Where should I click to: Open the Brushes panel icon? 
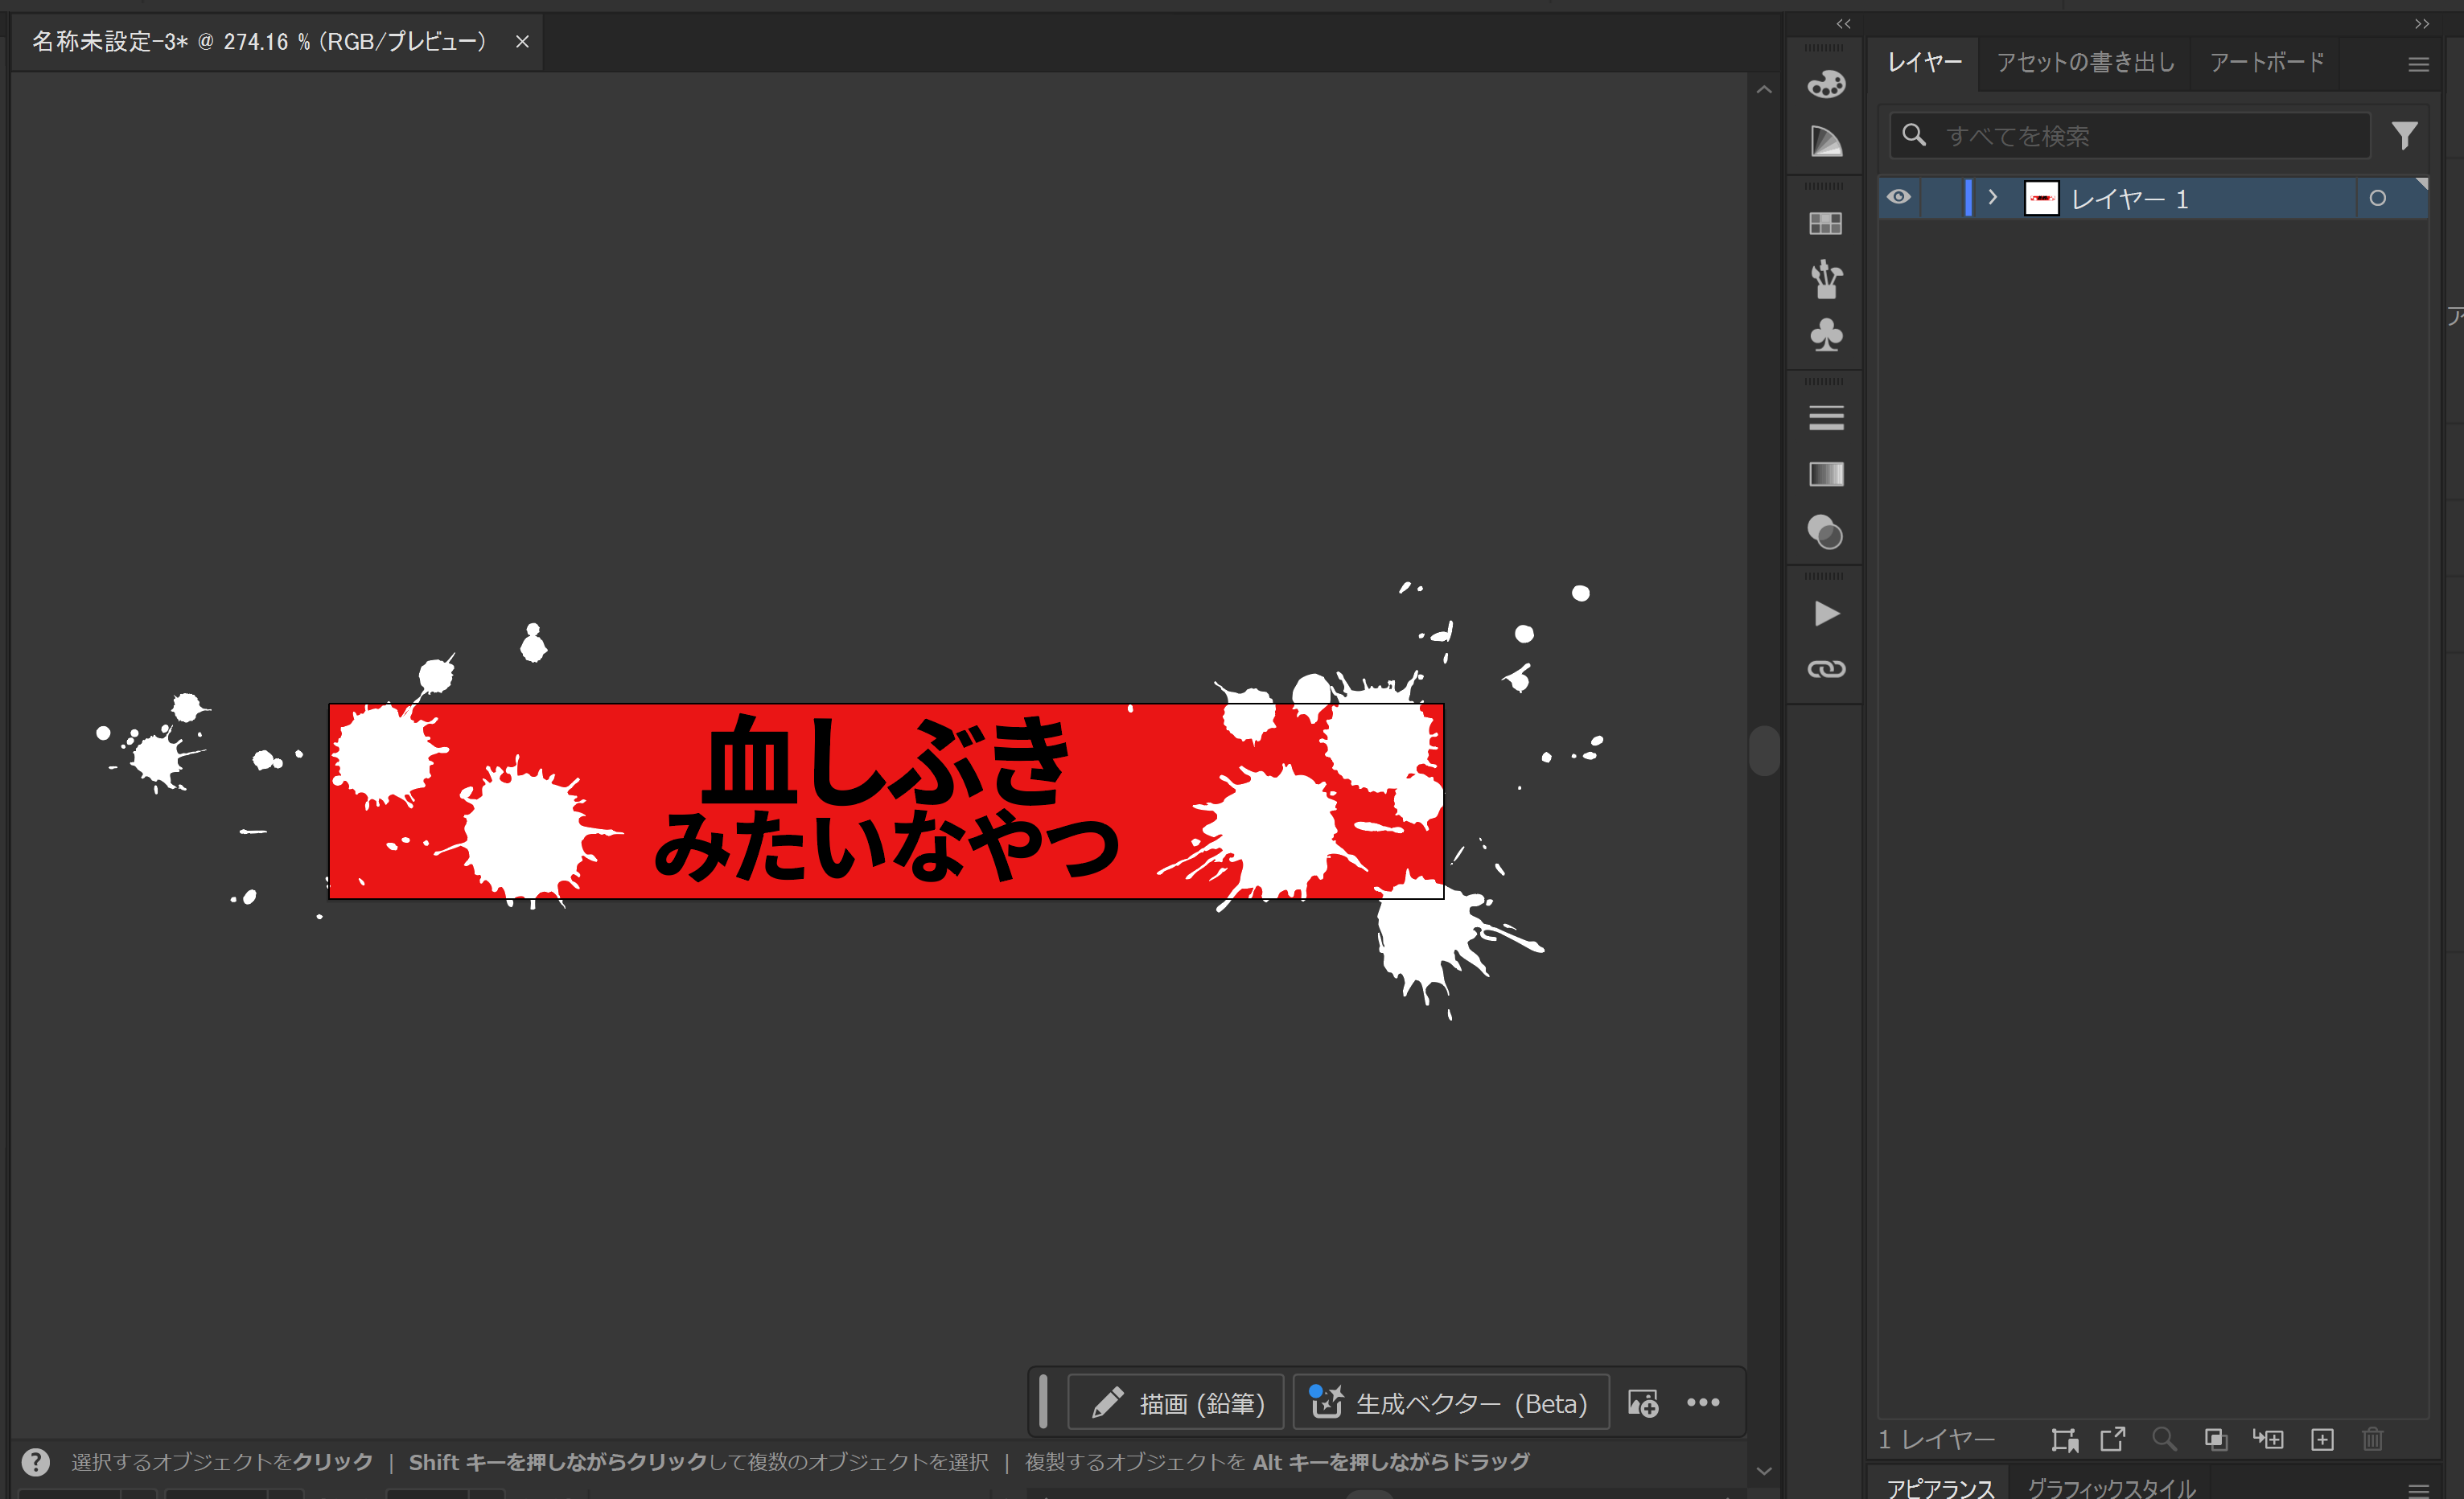(x=1826, y=279)
